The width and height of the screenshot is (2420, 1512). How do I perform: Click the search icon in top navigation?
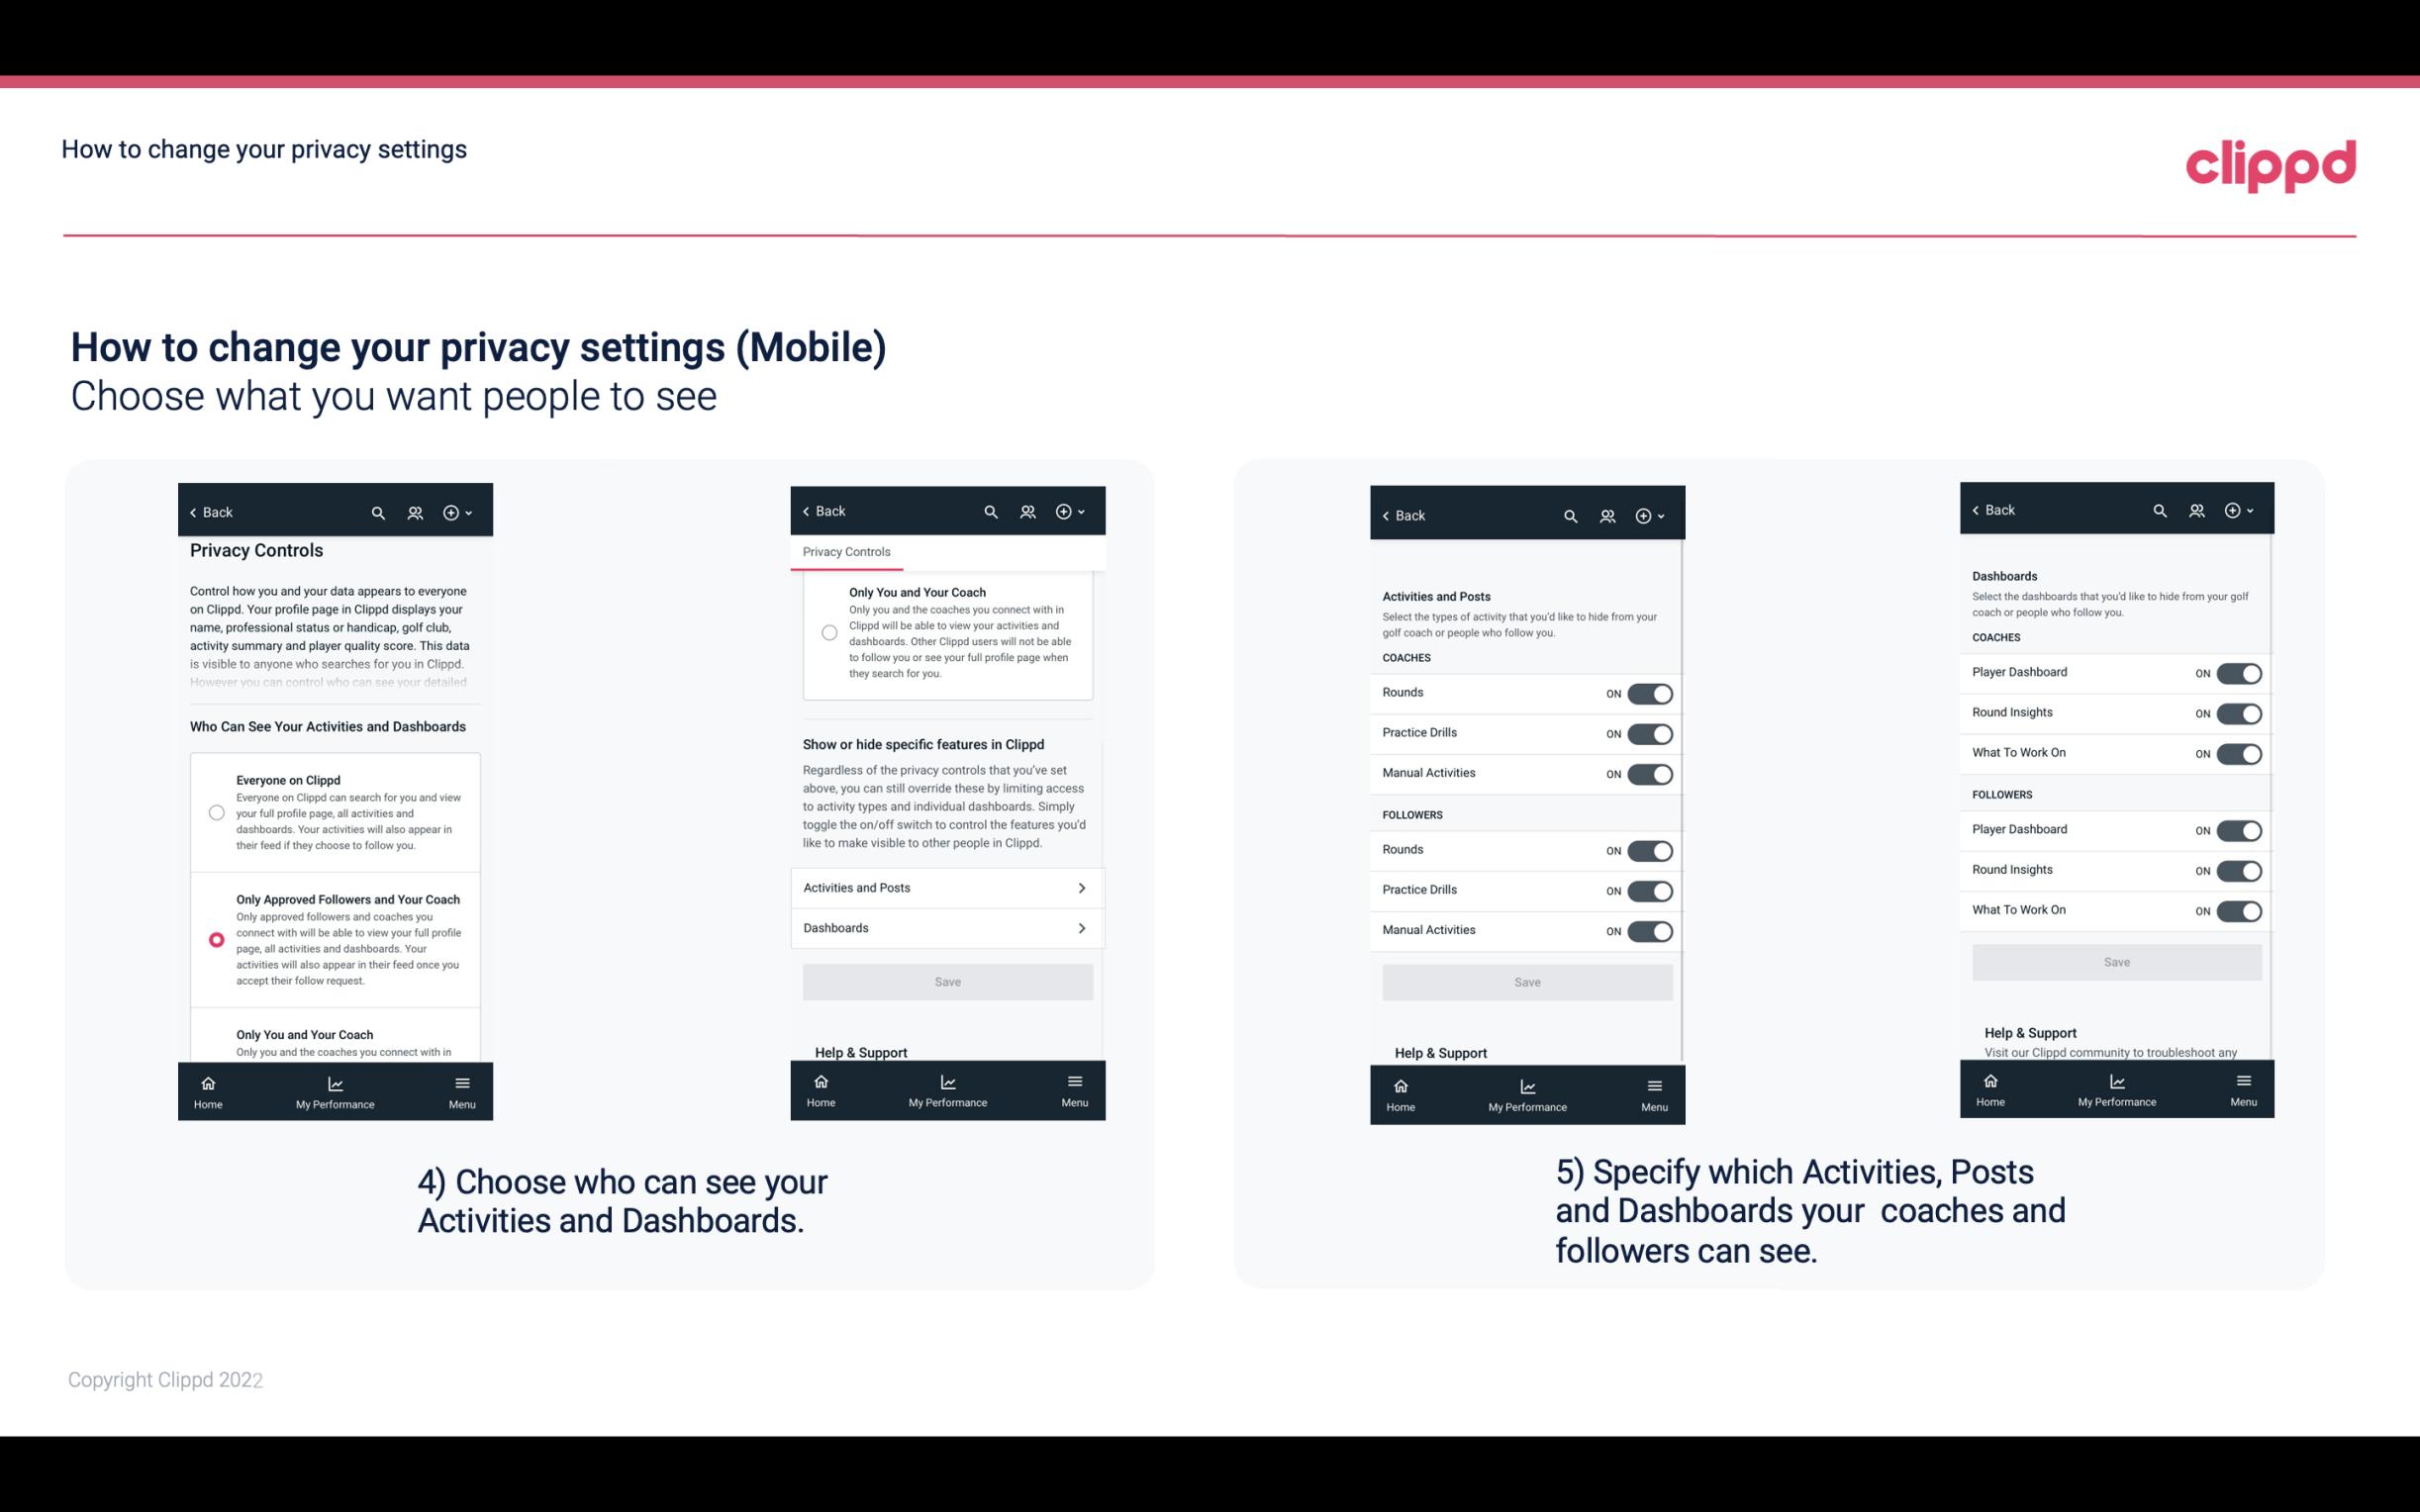[x=378, y=513]
